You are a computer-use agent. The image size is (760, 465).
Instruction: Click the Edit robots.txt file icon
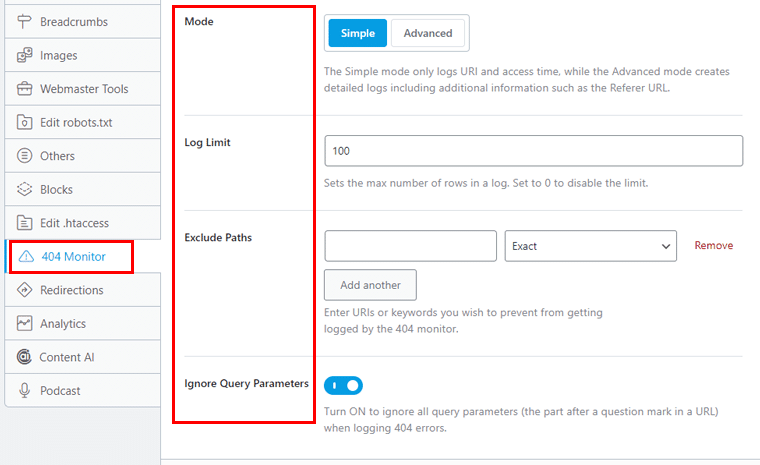coord(25,123)
